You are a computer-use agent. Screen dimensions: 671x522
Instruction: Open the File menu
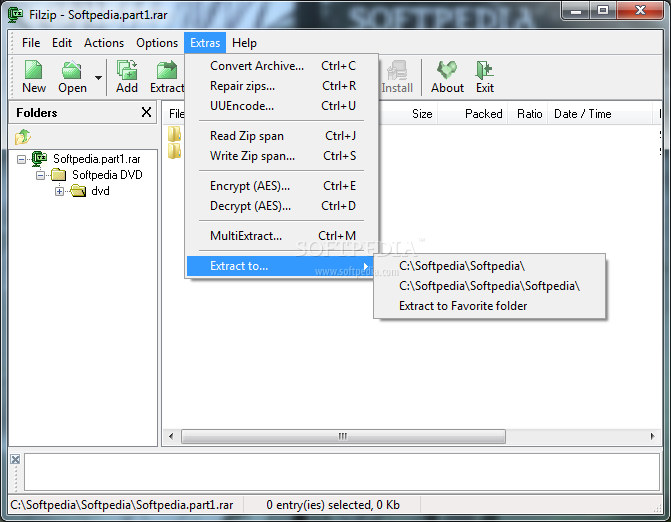31,43
